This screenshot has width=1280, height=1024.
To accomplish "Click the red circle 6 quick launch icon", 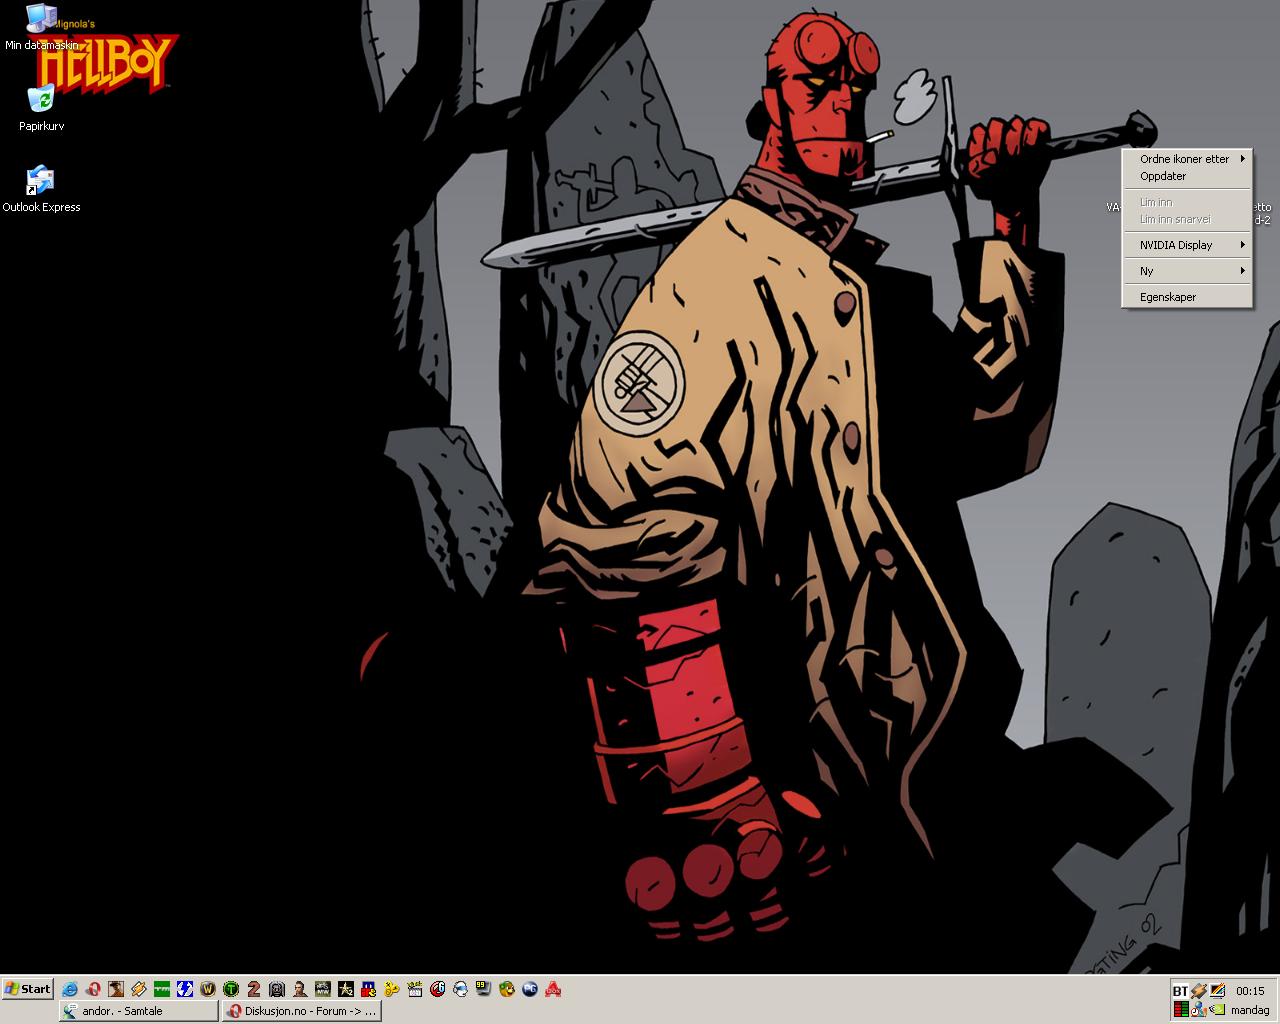I will point(438,989).
